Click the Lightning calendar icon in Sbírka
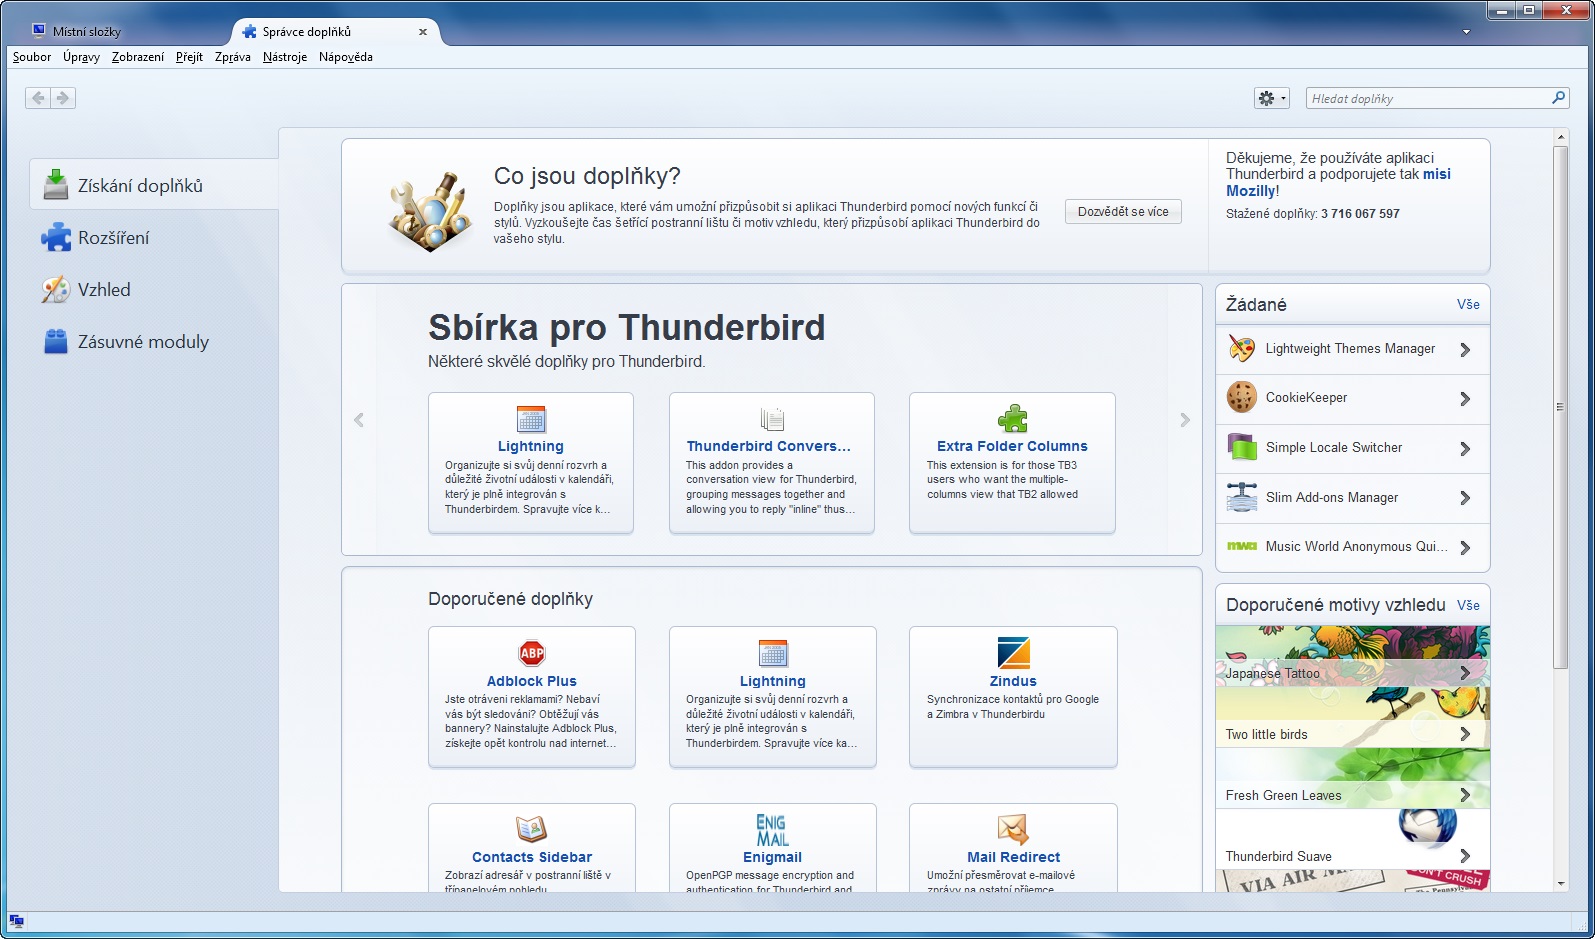This screenshot has width=1595, height=939. (531, 419)
